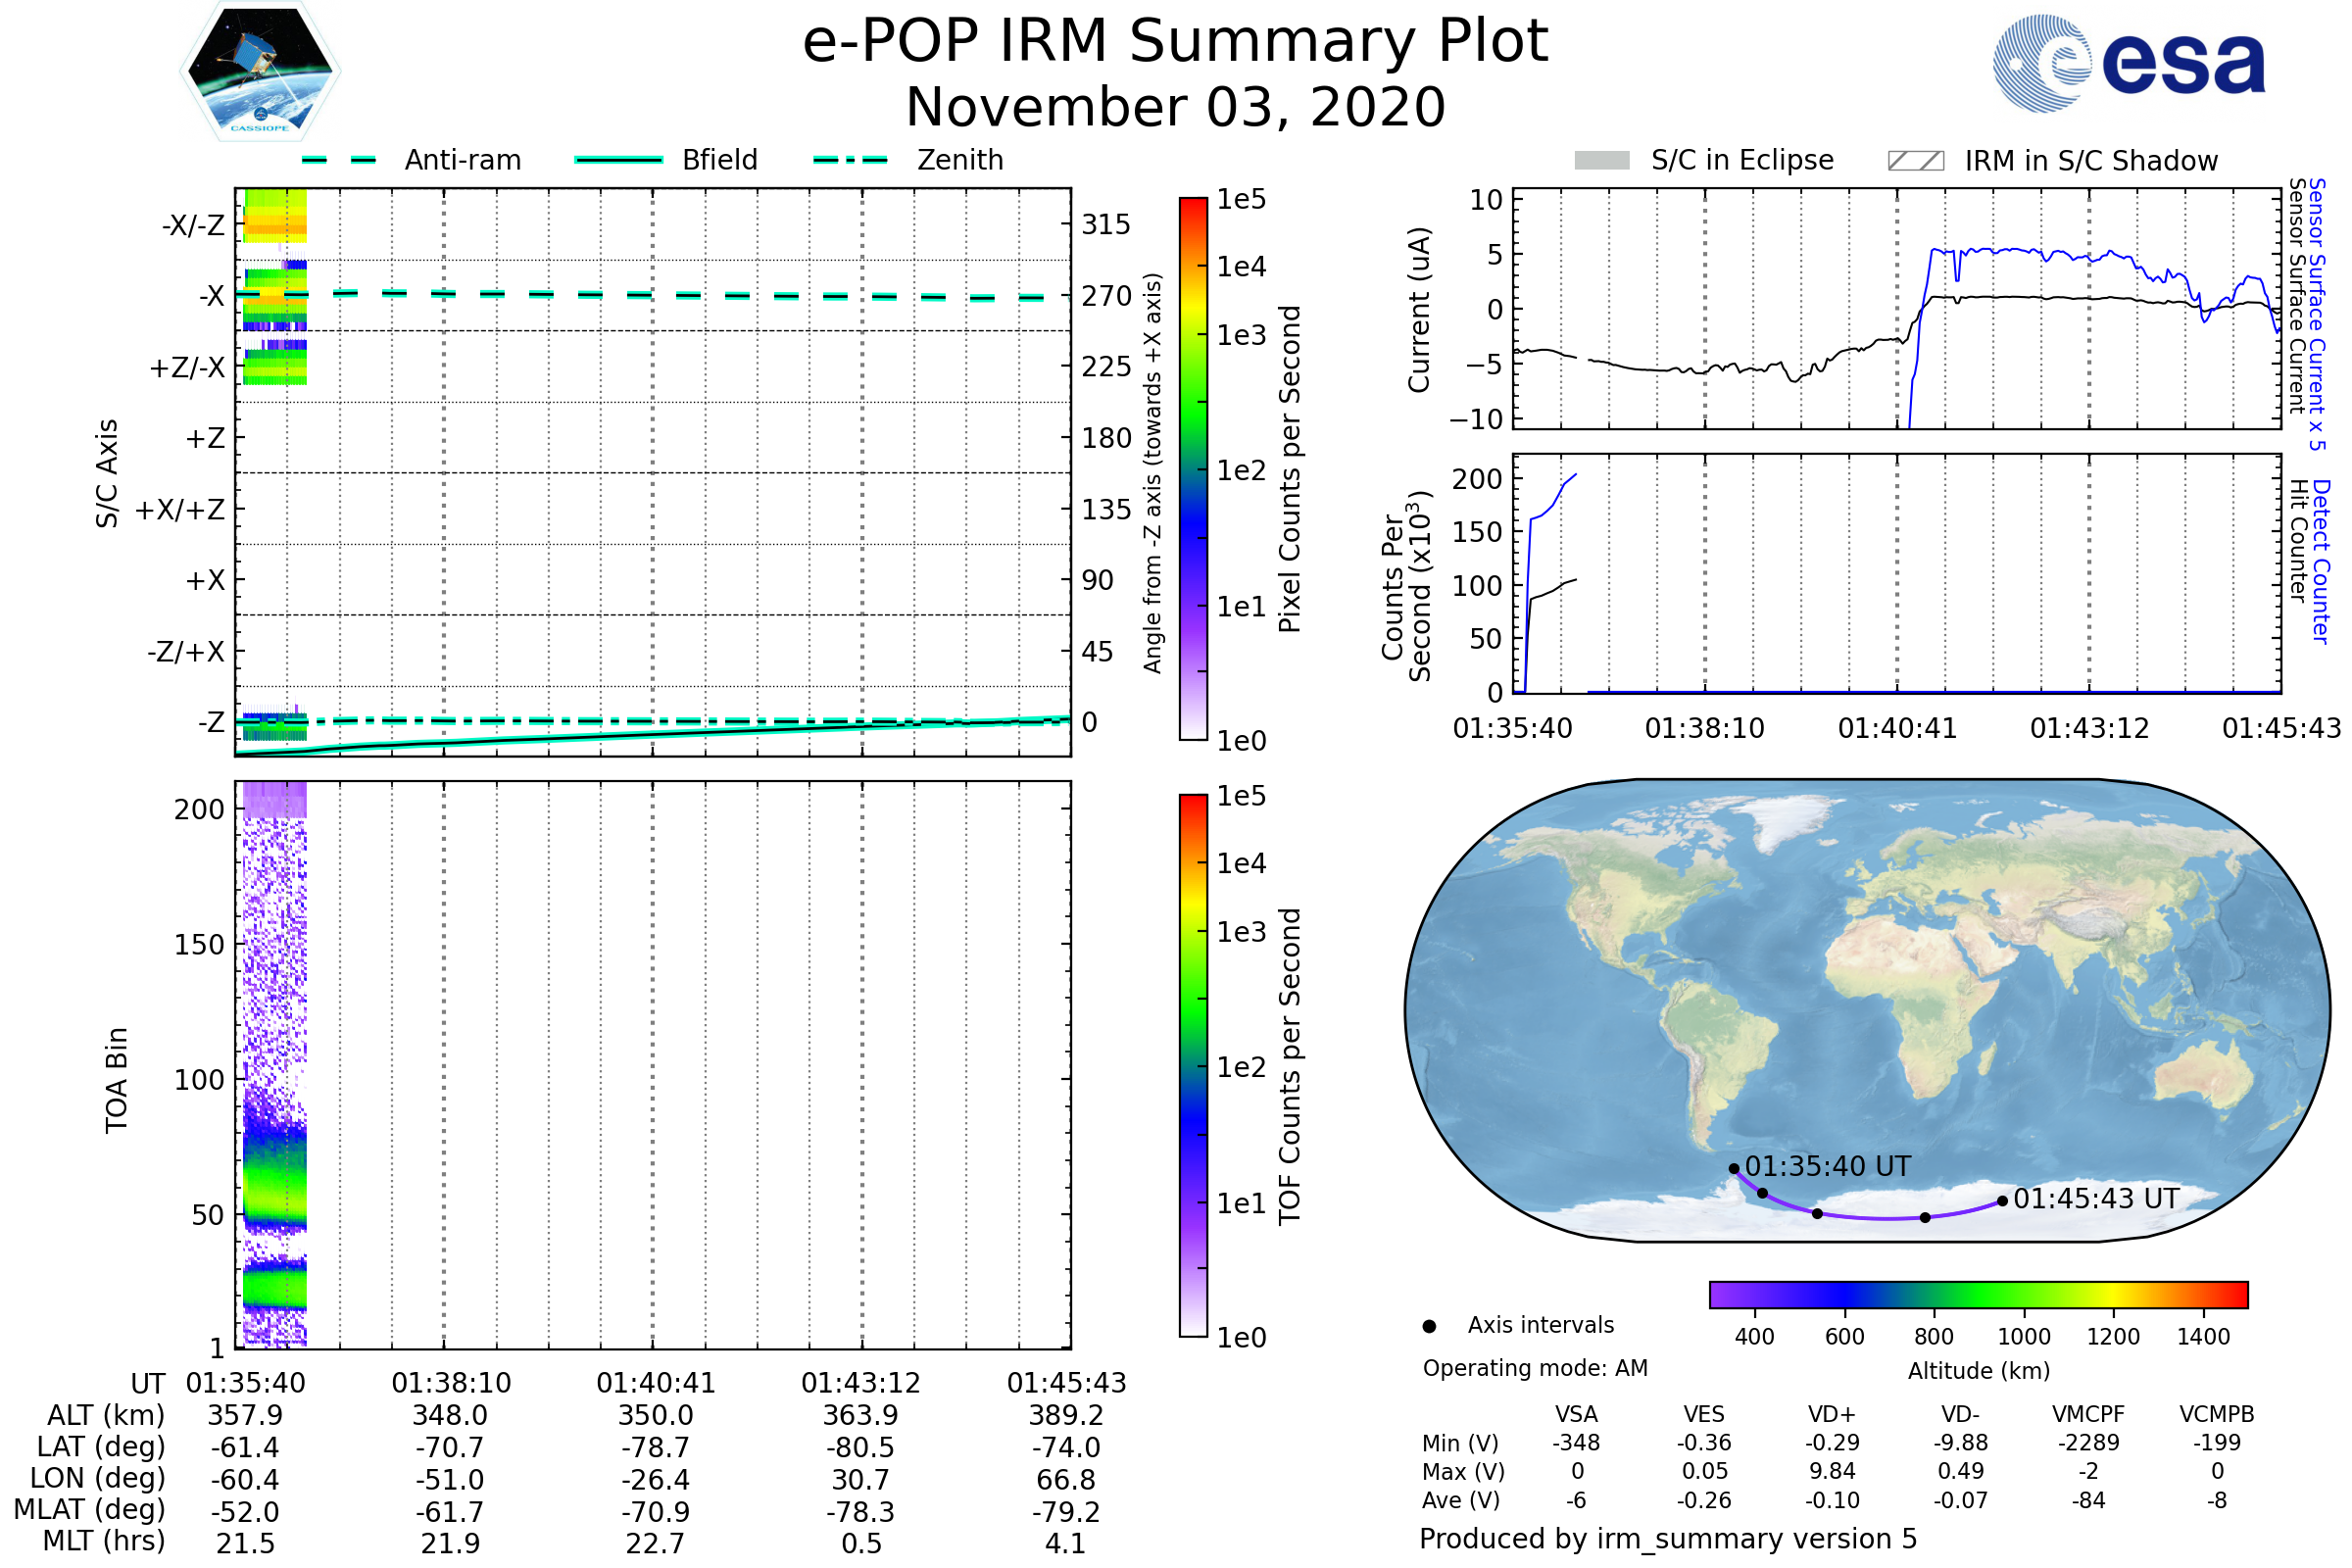Click the e-POP IRM Summary Plot title
The image size is (2352, 1568).
pyautogui.click(x=1175, y=42)
